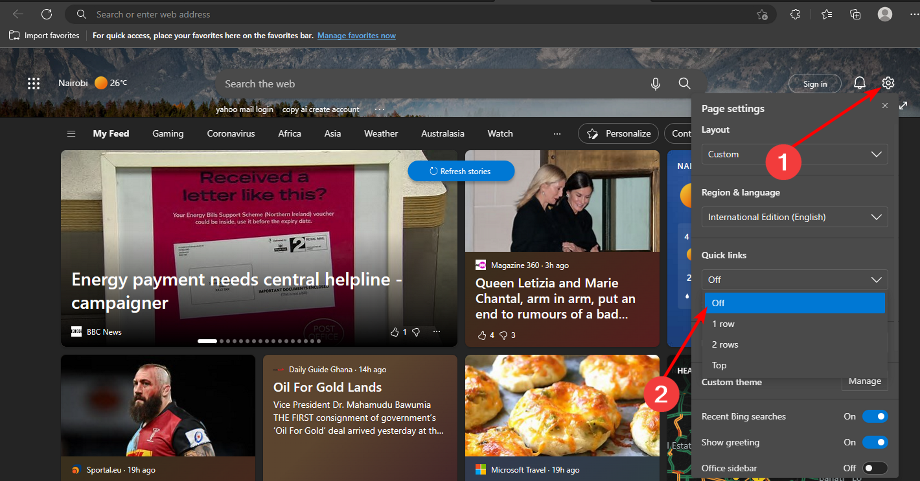Open the feed hamburger menu
The height and width of the screenshot is (481, 920).
[x=71, y=134]
